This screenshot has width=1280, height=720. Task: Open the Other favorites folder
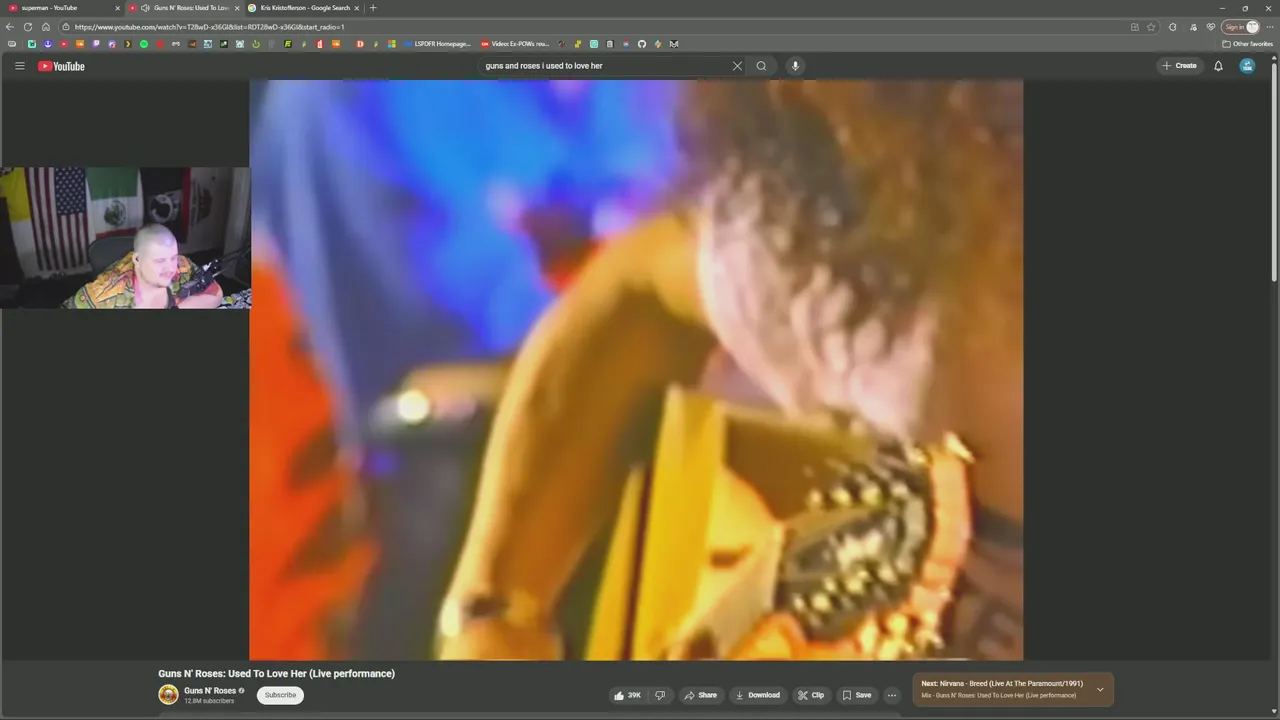[1247, 44]
